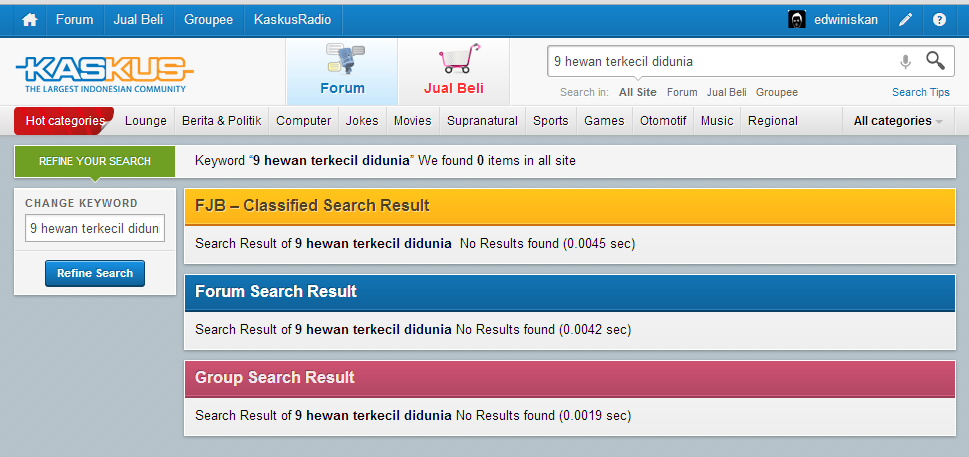Open Jual Beli in top navigation bar
969x457 pixels.
(138, 20)
